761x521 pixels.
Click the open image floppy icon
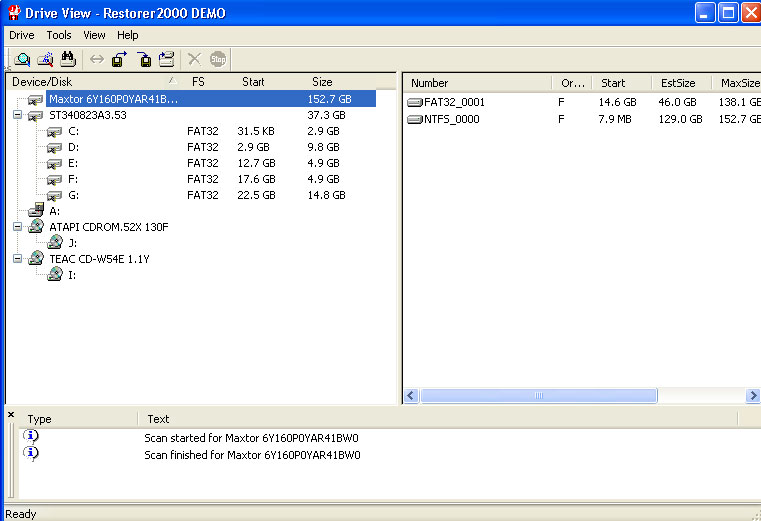point(144,59)
